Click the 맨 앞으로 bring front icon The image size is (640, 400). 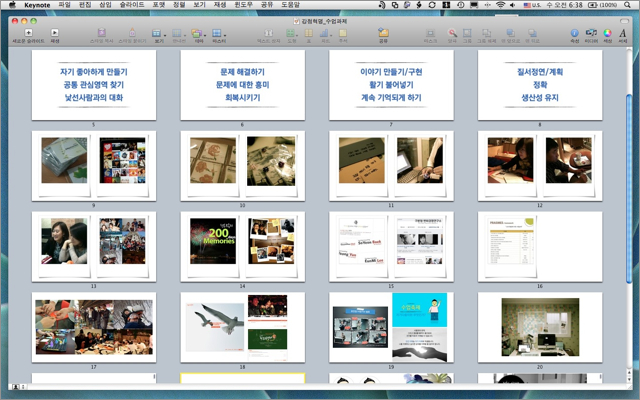click(510, 36)
